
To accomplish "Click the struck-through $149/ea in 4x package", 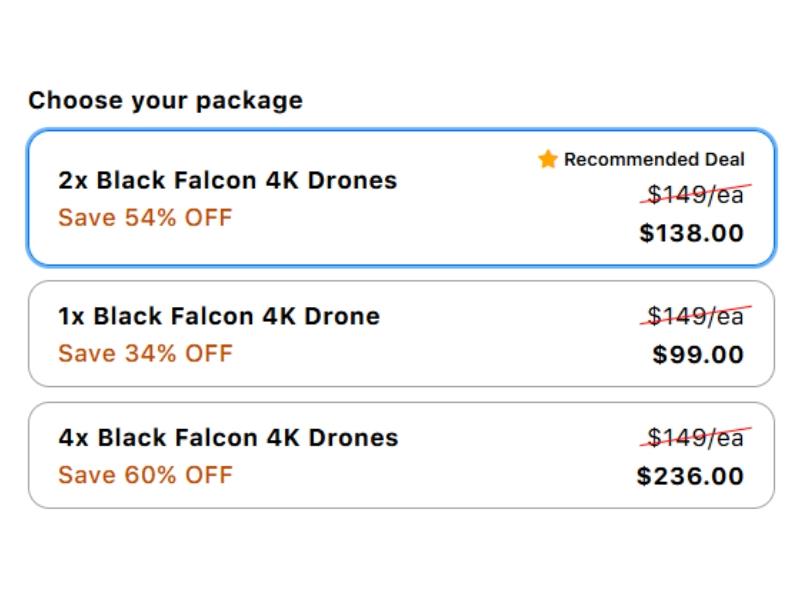I will point(695,438).
